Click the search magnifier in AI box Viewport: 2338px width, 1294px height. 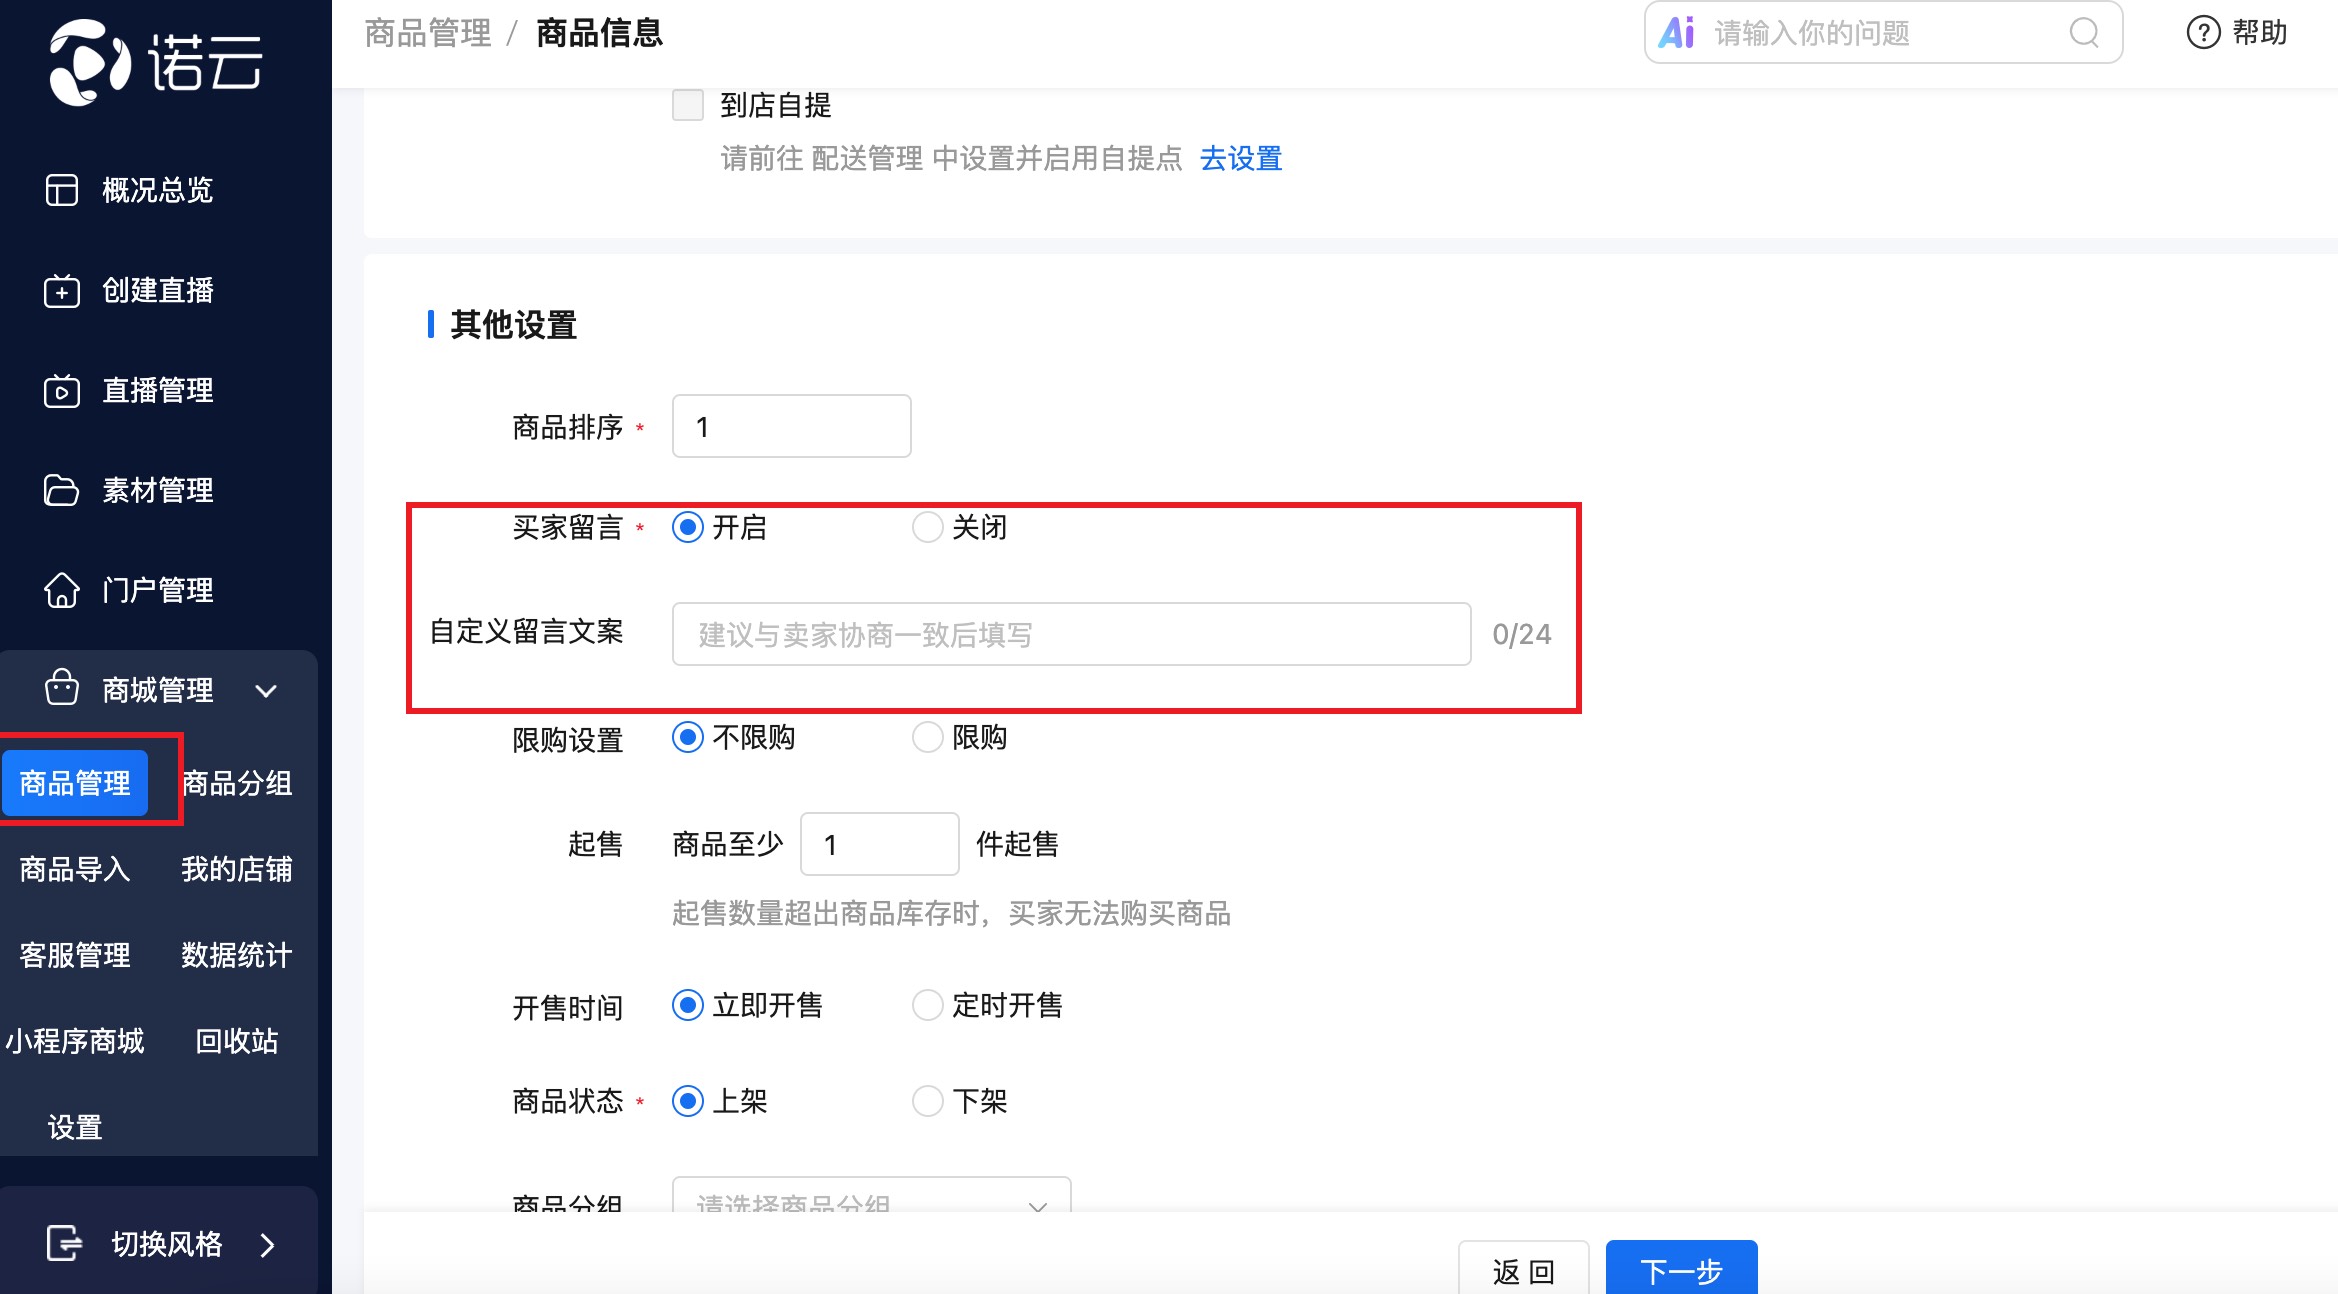tap(2084, 33)
